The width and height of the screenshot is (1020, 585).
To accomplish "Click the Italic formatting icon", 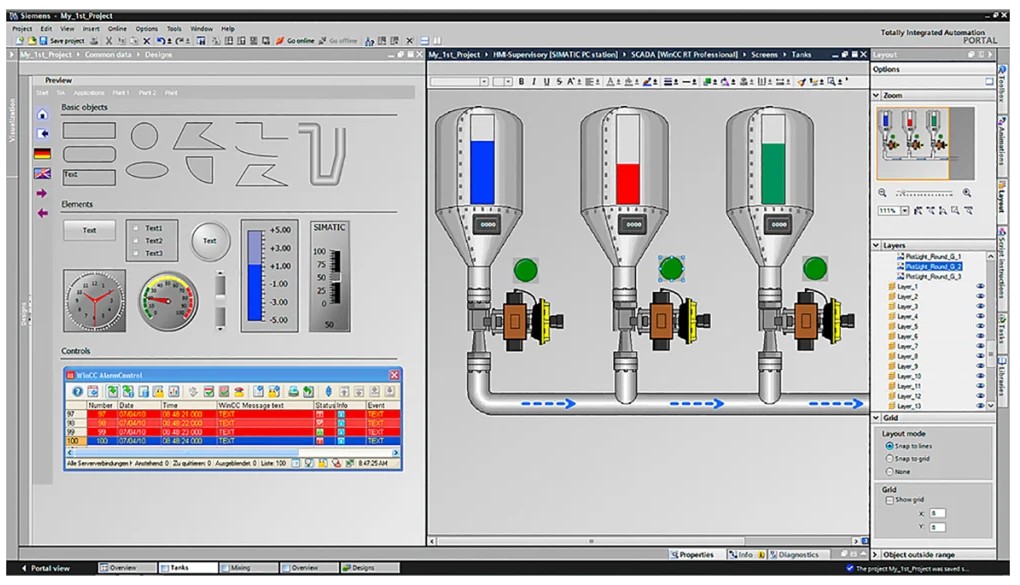I will 536,80.
